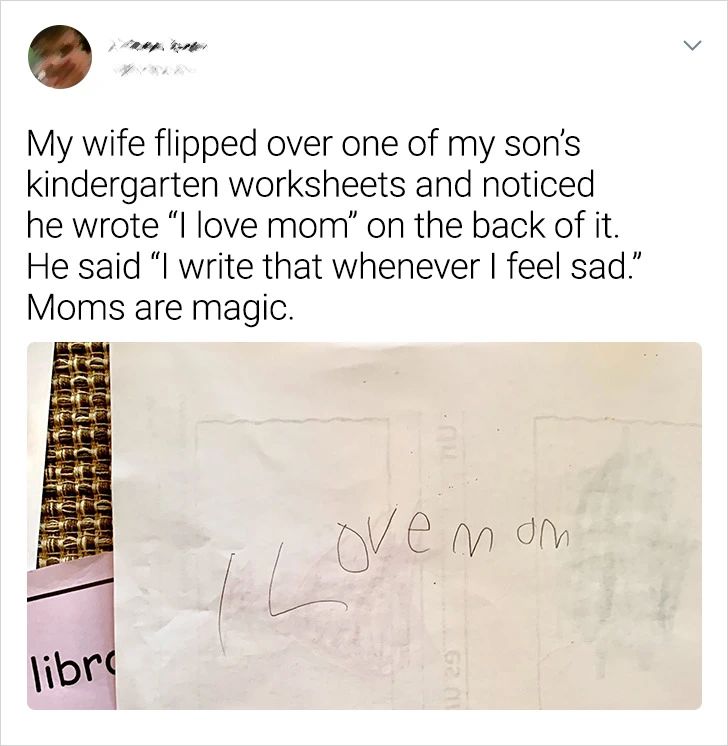Click the "kindergarten worksheets and noticed" line
Viewport: 728px width, 746px height.
[x=311, y=186]
